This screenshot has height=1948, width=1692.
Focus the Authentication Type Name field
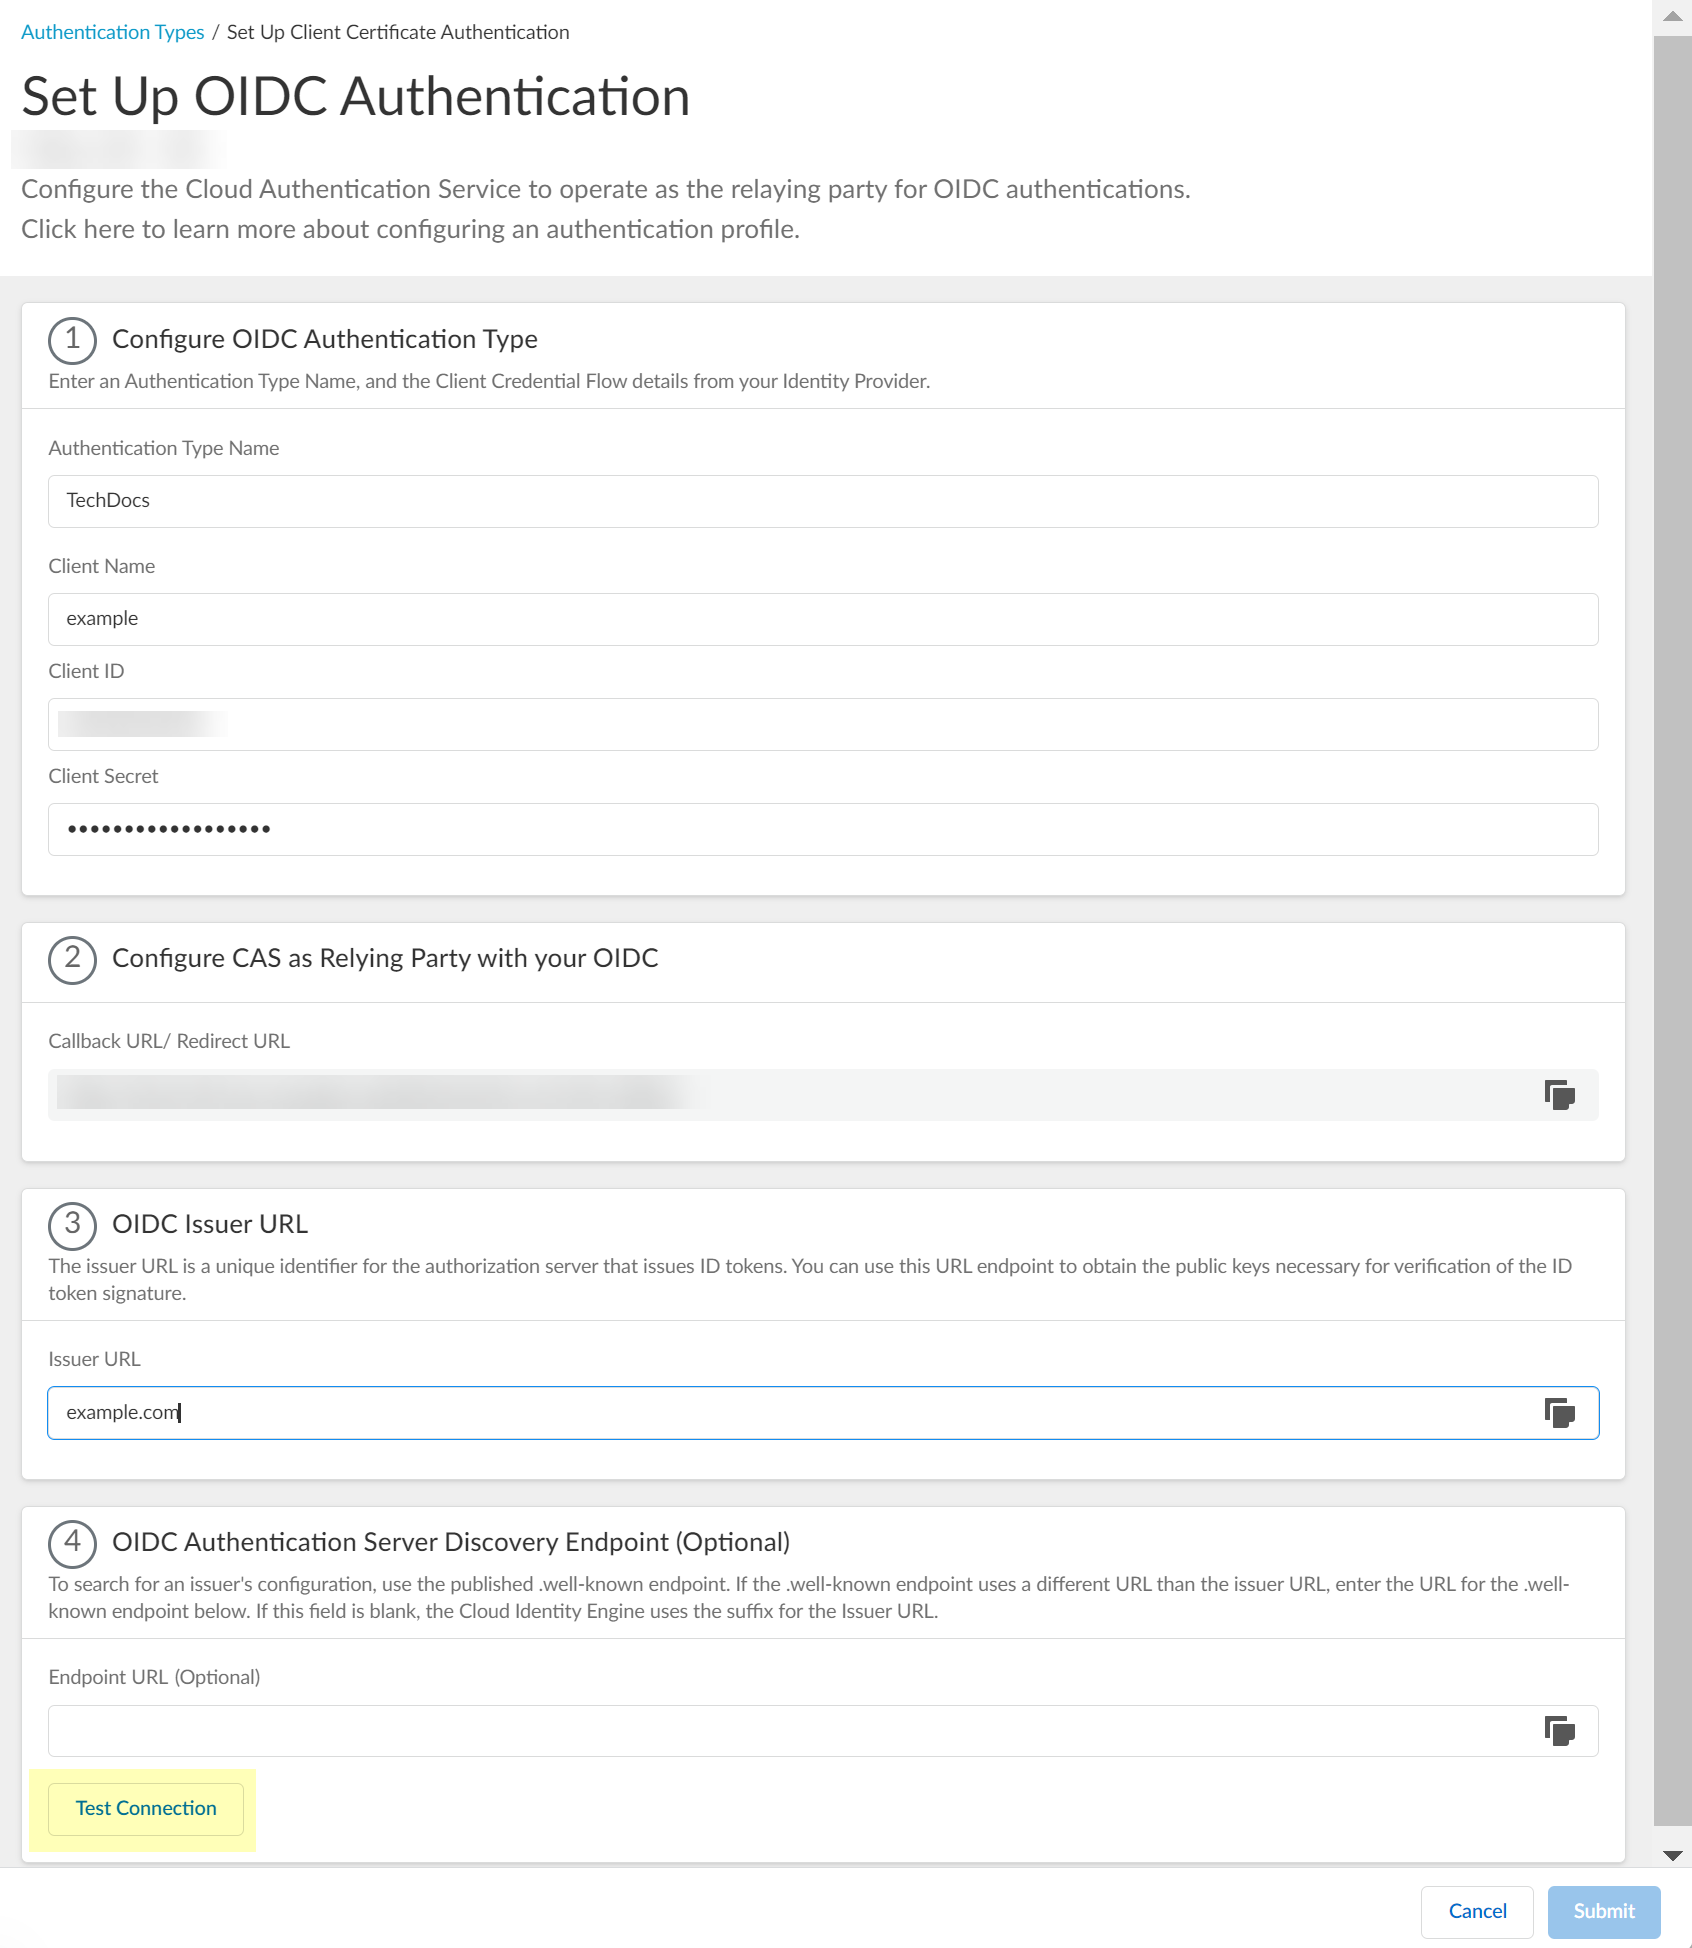coord(822,501)
